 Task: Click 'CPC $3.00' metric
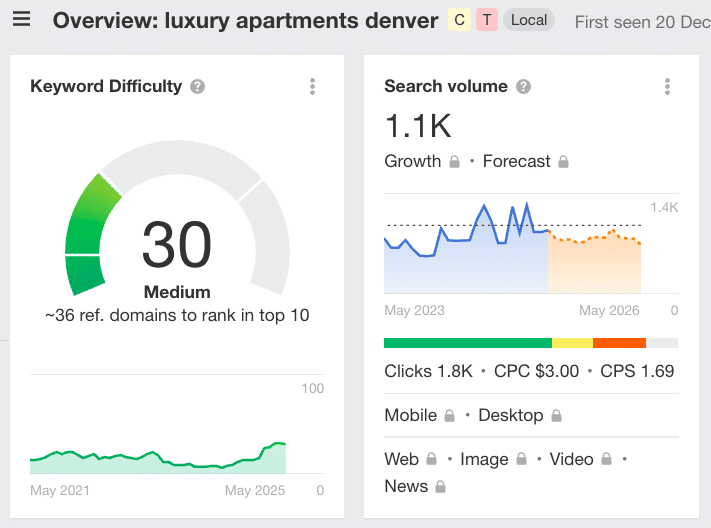coord(536,371)
